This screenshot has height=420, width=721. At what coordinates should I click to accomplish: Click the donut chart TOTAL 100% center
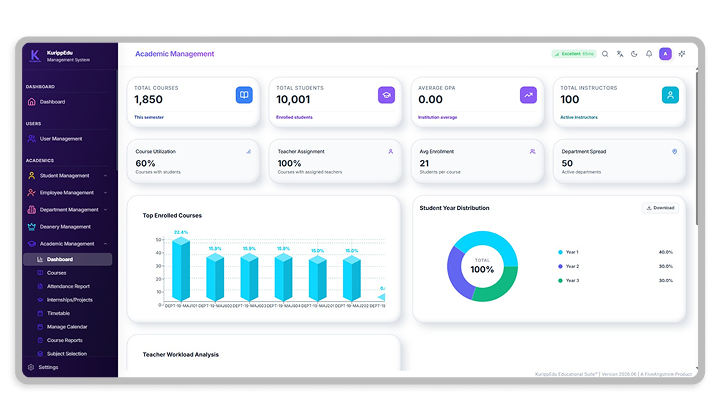pyautogui.click(x=482, y=267)
